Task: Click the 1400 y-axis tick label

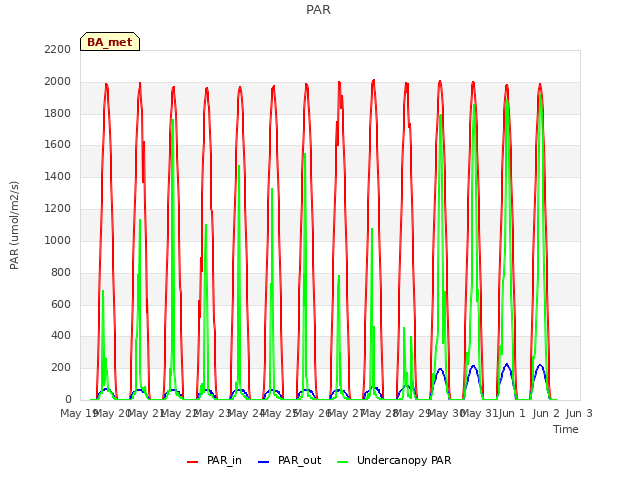Action: 58,177
